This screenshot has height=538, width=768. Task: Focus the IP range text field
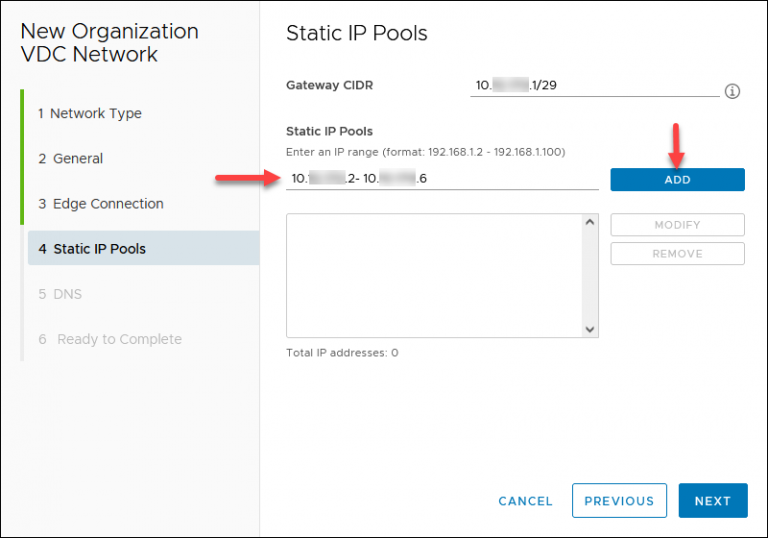pyautogui.click(x=441, y=179)
